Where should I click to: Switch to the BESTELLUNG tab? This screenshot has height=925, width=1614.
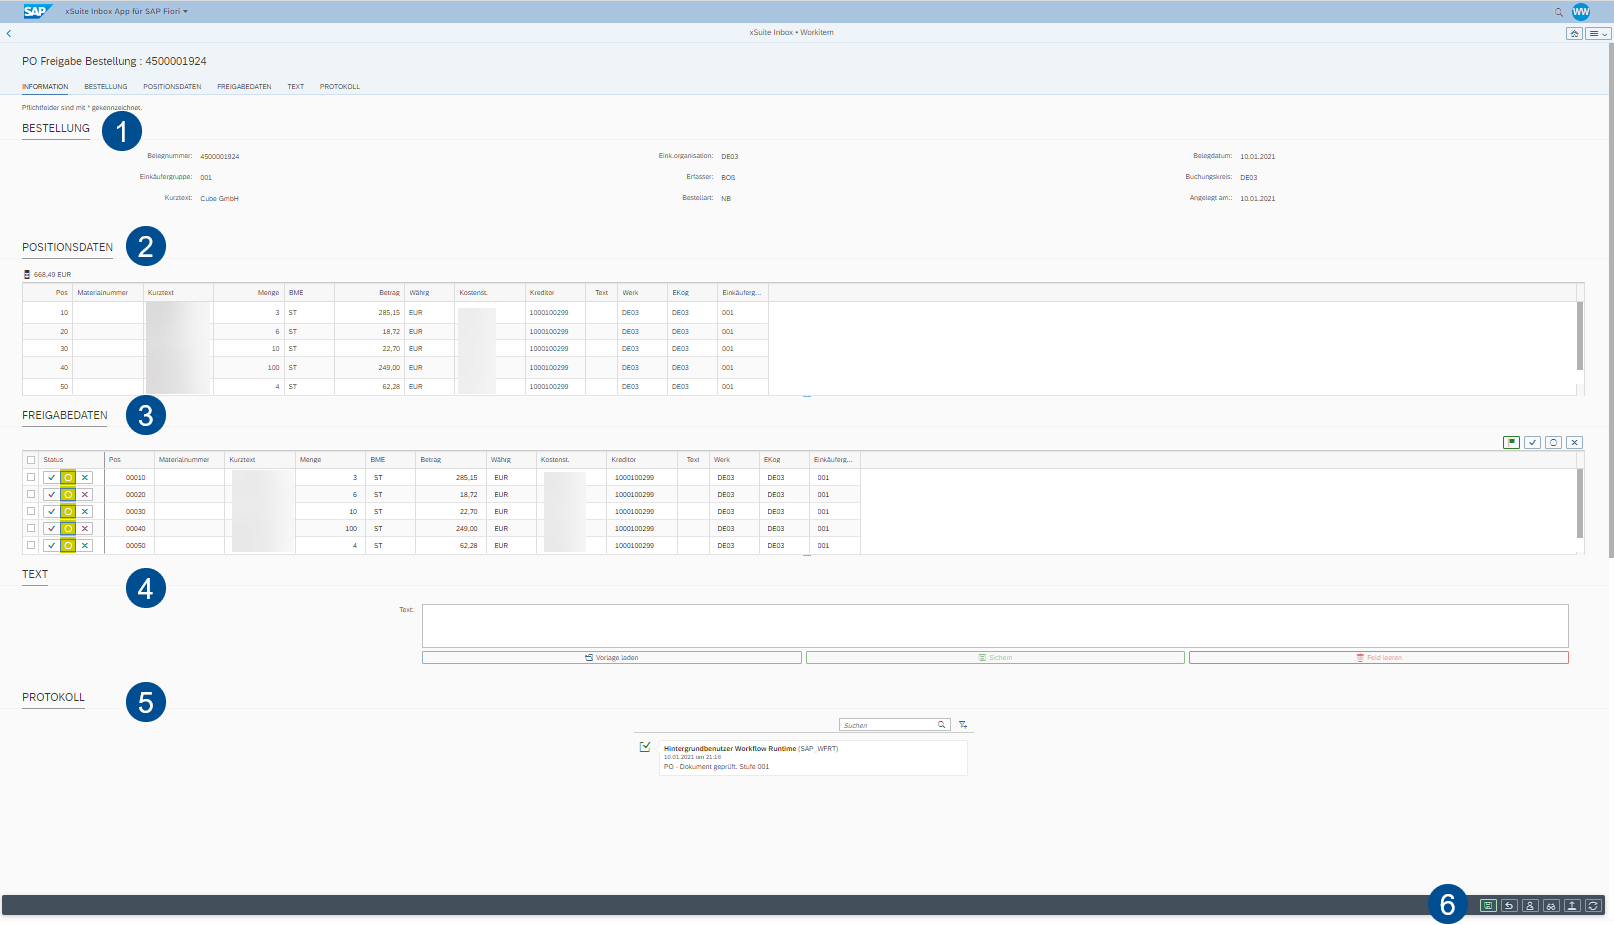(105, 86)
